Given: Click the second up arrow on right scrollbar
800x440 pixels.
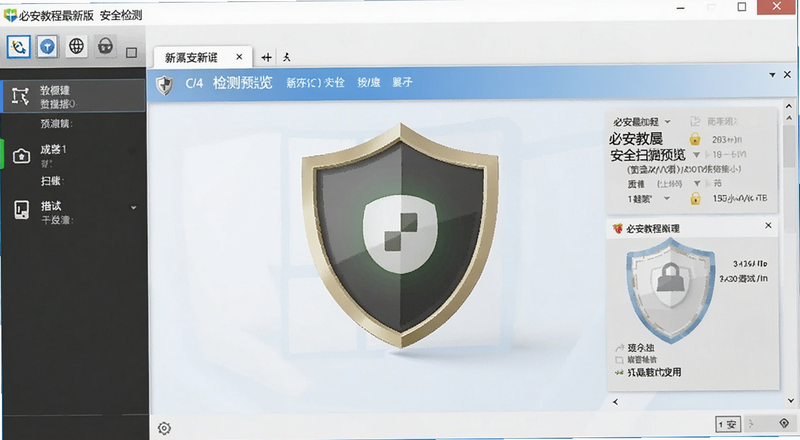Looking at the screenshot, I should [789, 118].
